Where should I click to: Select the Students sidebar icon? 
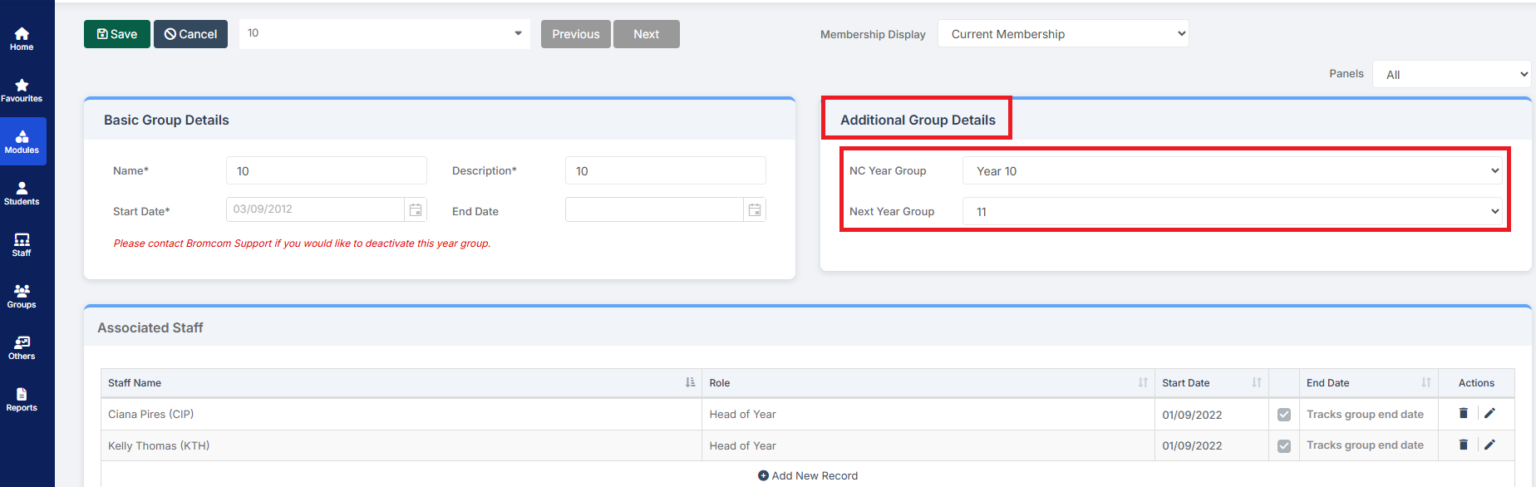(x=22, y=193)
